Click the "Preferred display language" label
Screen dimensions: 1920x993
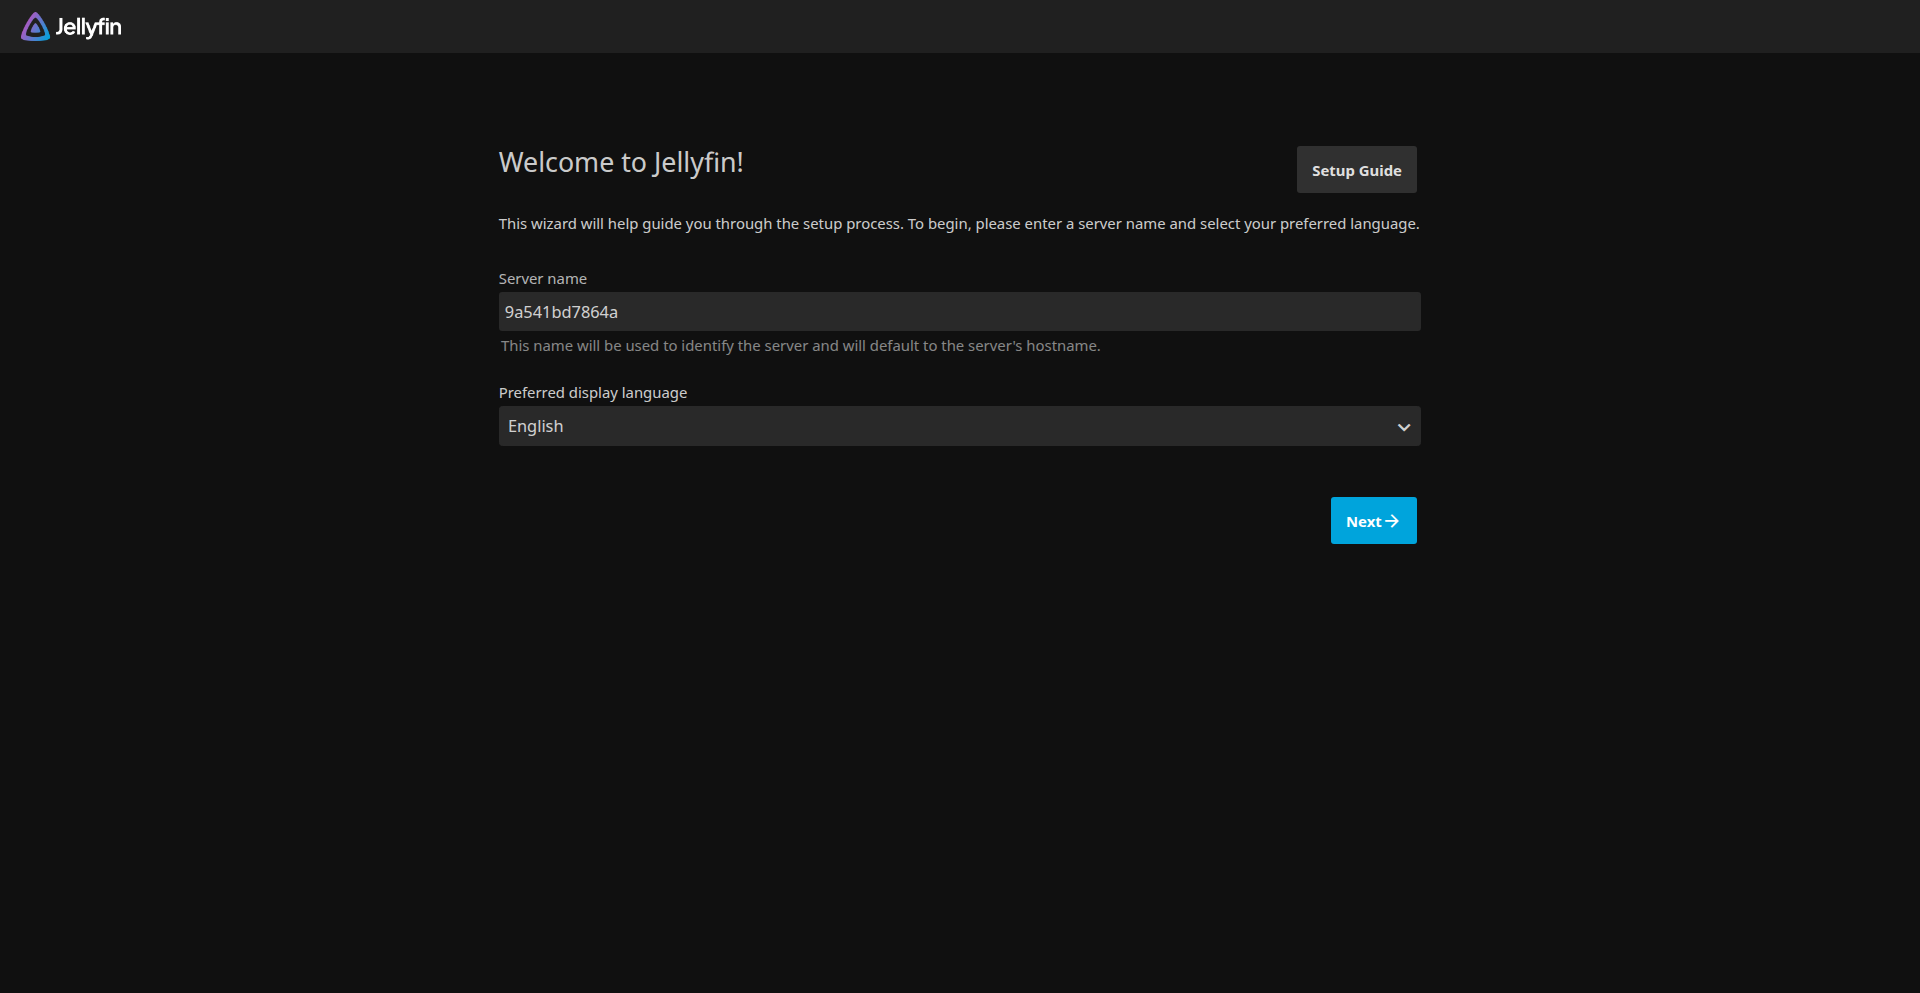point(592,393)
